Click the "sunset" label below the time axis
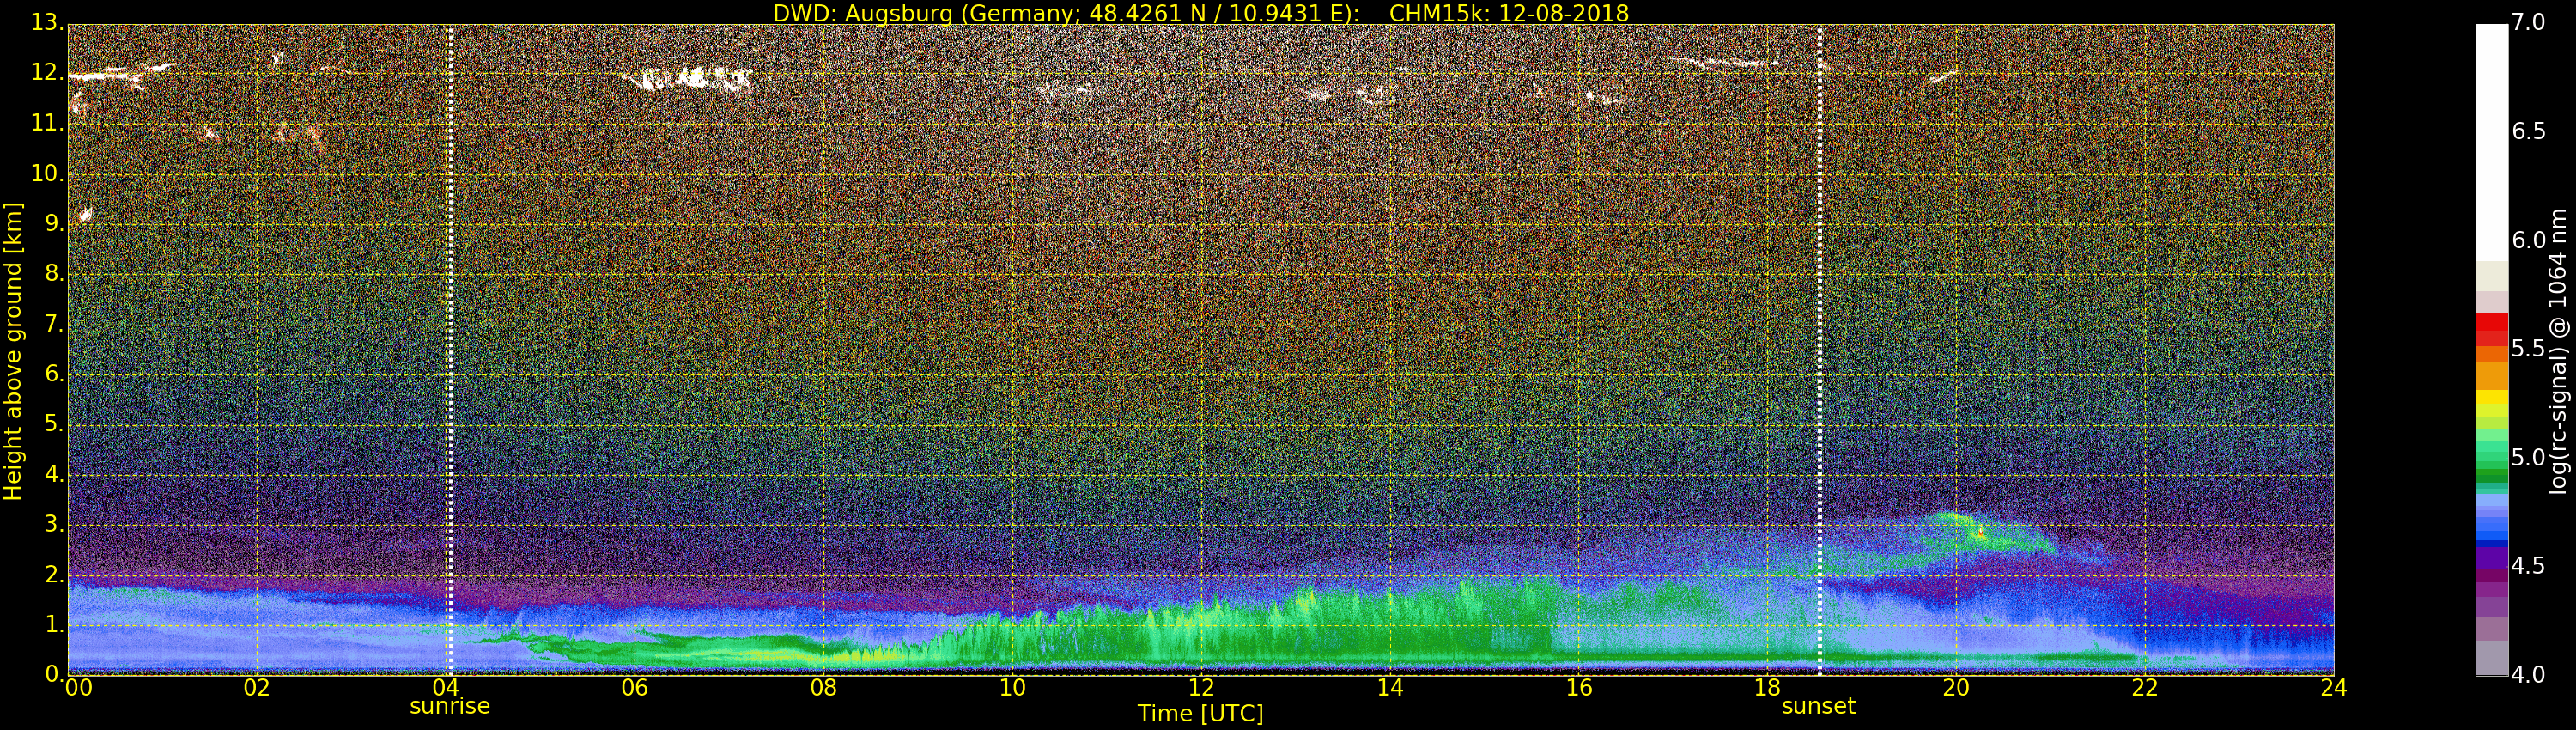 point(1818,706)
